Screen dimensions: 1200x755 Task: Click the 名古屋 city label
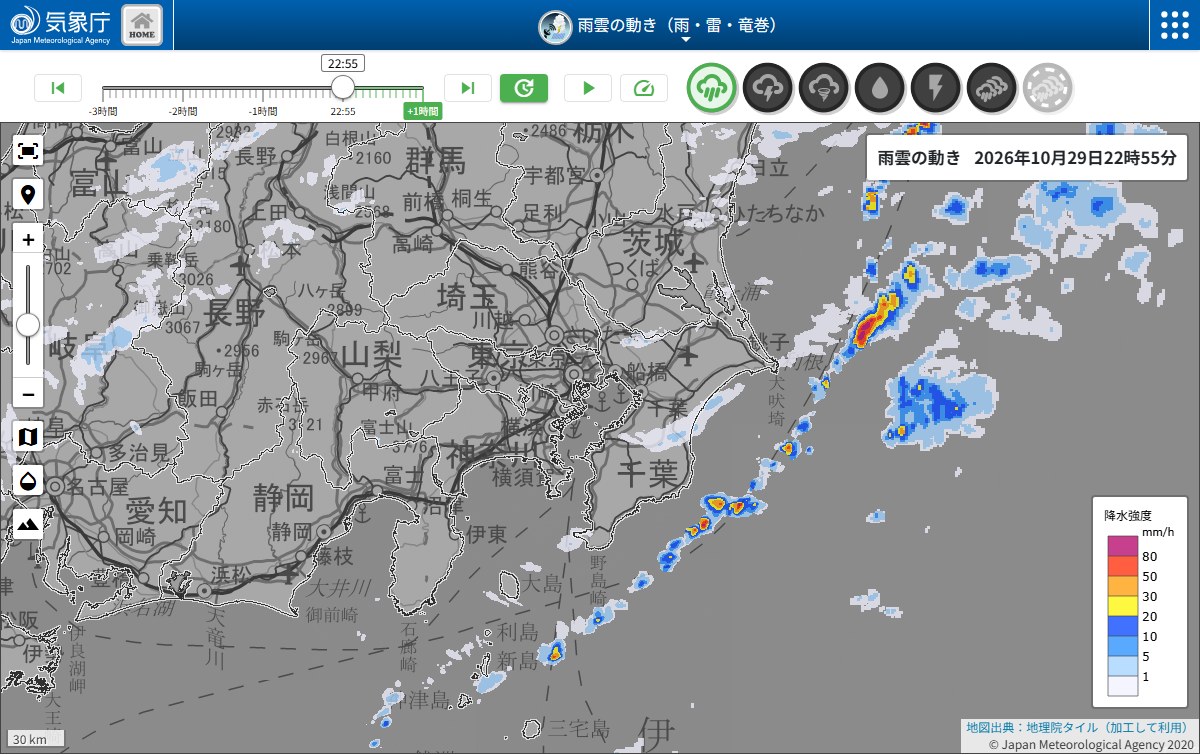(99, 486)
